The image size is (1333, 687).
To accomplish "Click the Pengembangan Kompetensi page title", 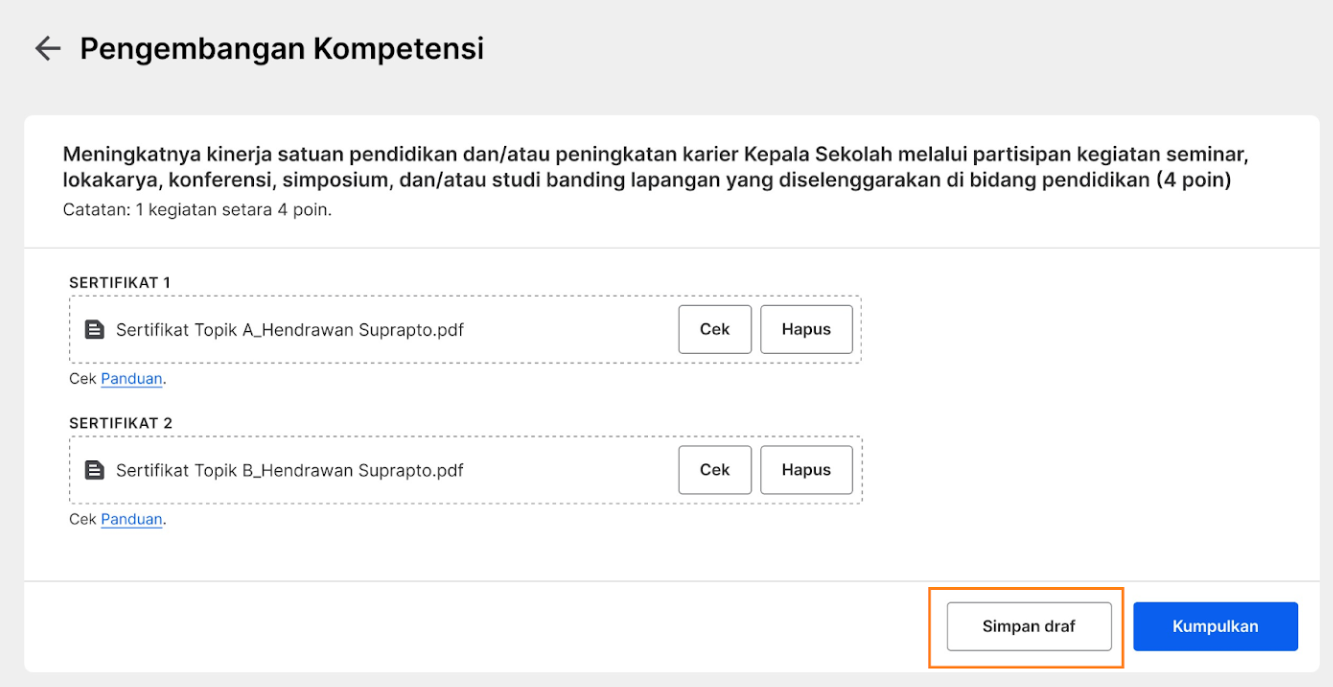I will (282, 48).
